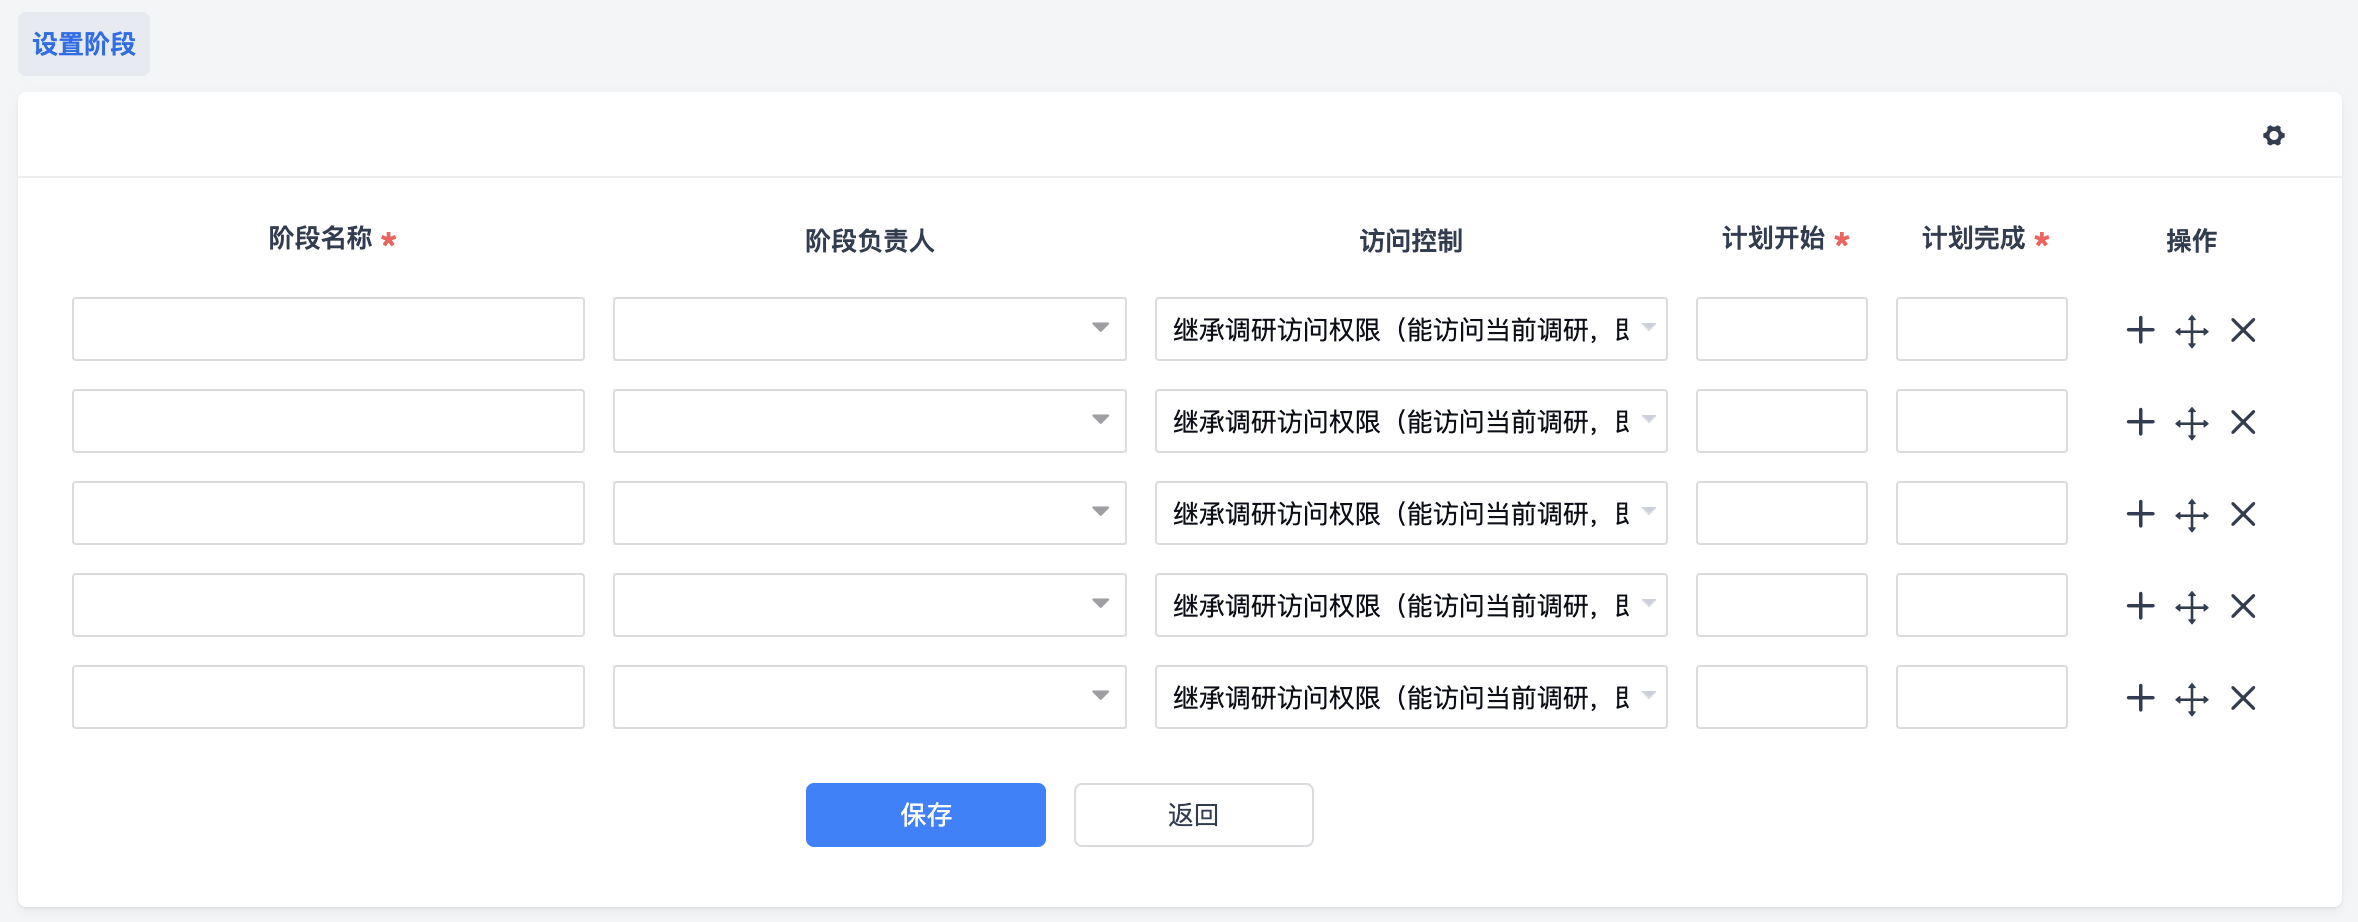Open fifth row 访问控制 dropdown
This screenshot has height=922, width=2358.
pos(1410,697)
